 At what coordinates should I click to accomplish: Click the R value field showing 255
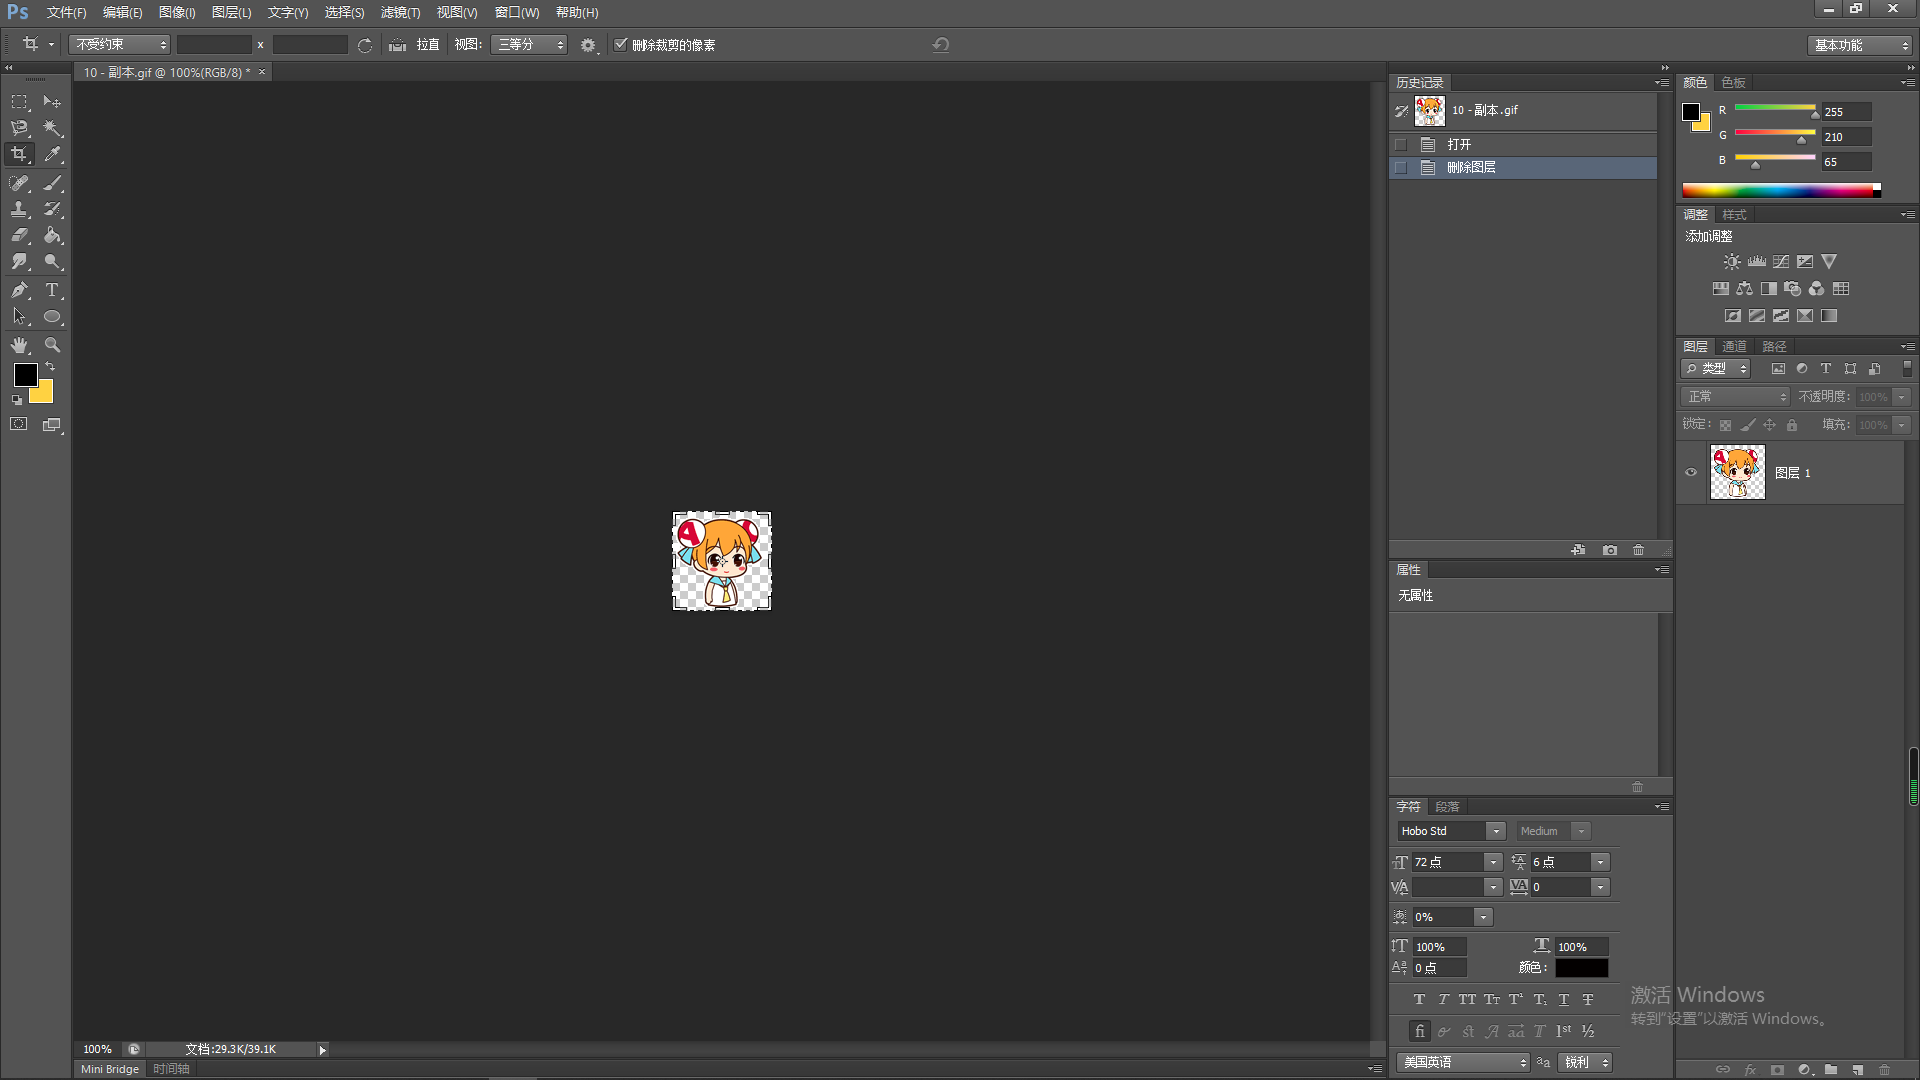[x=1845, y=112]
